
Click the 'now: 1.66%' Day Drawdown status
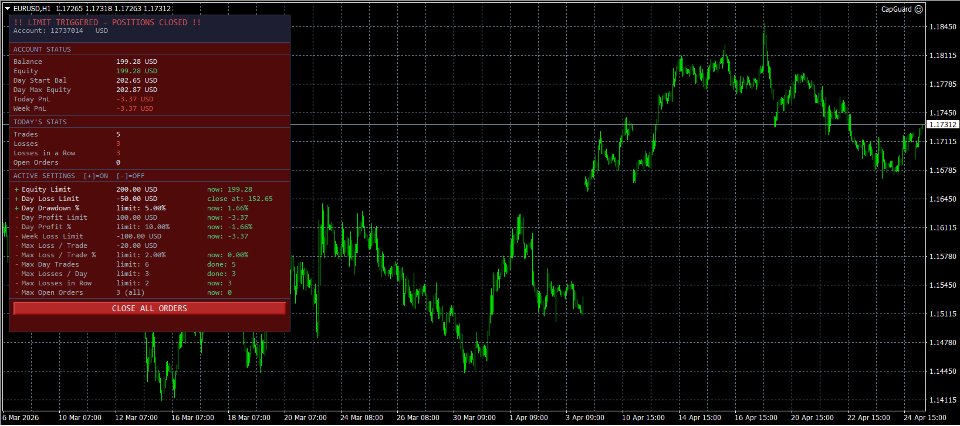tap(228, 208)
